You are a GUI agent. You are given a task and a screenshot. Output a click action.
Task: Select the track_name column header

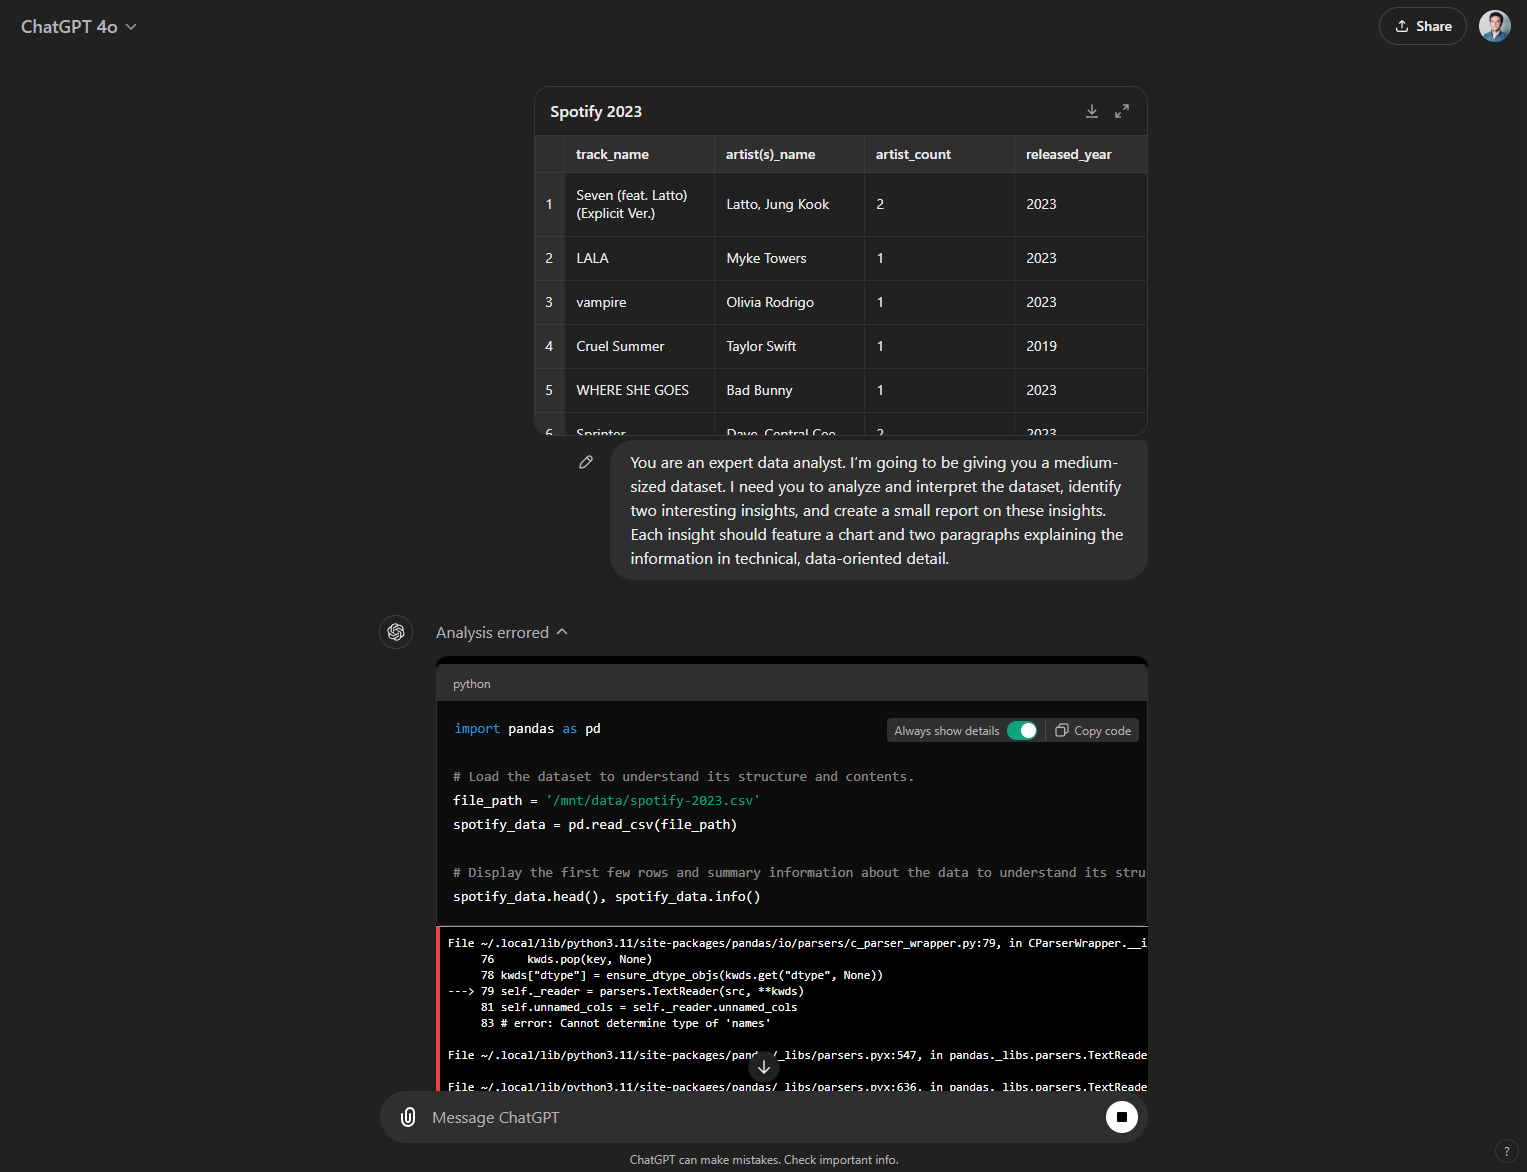pos(640,154)
